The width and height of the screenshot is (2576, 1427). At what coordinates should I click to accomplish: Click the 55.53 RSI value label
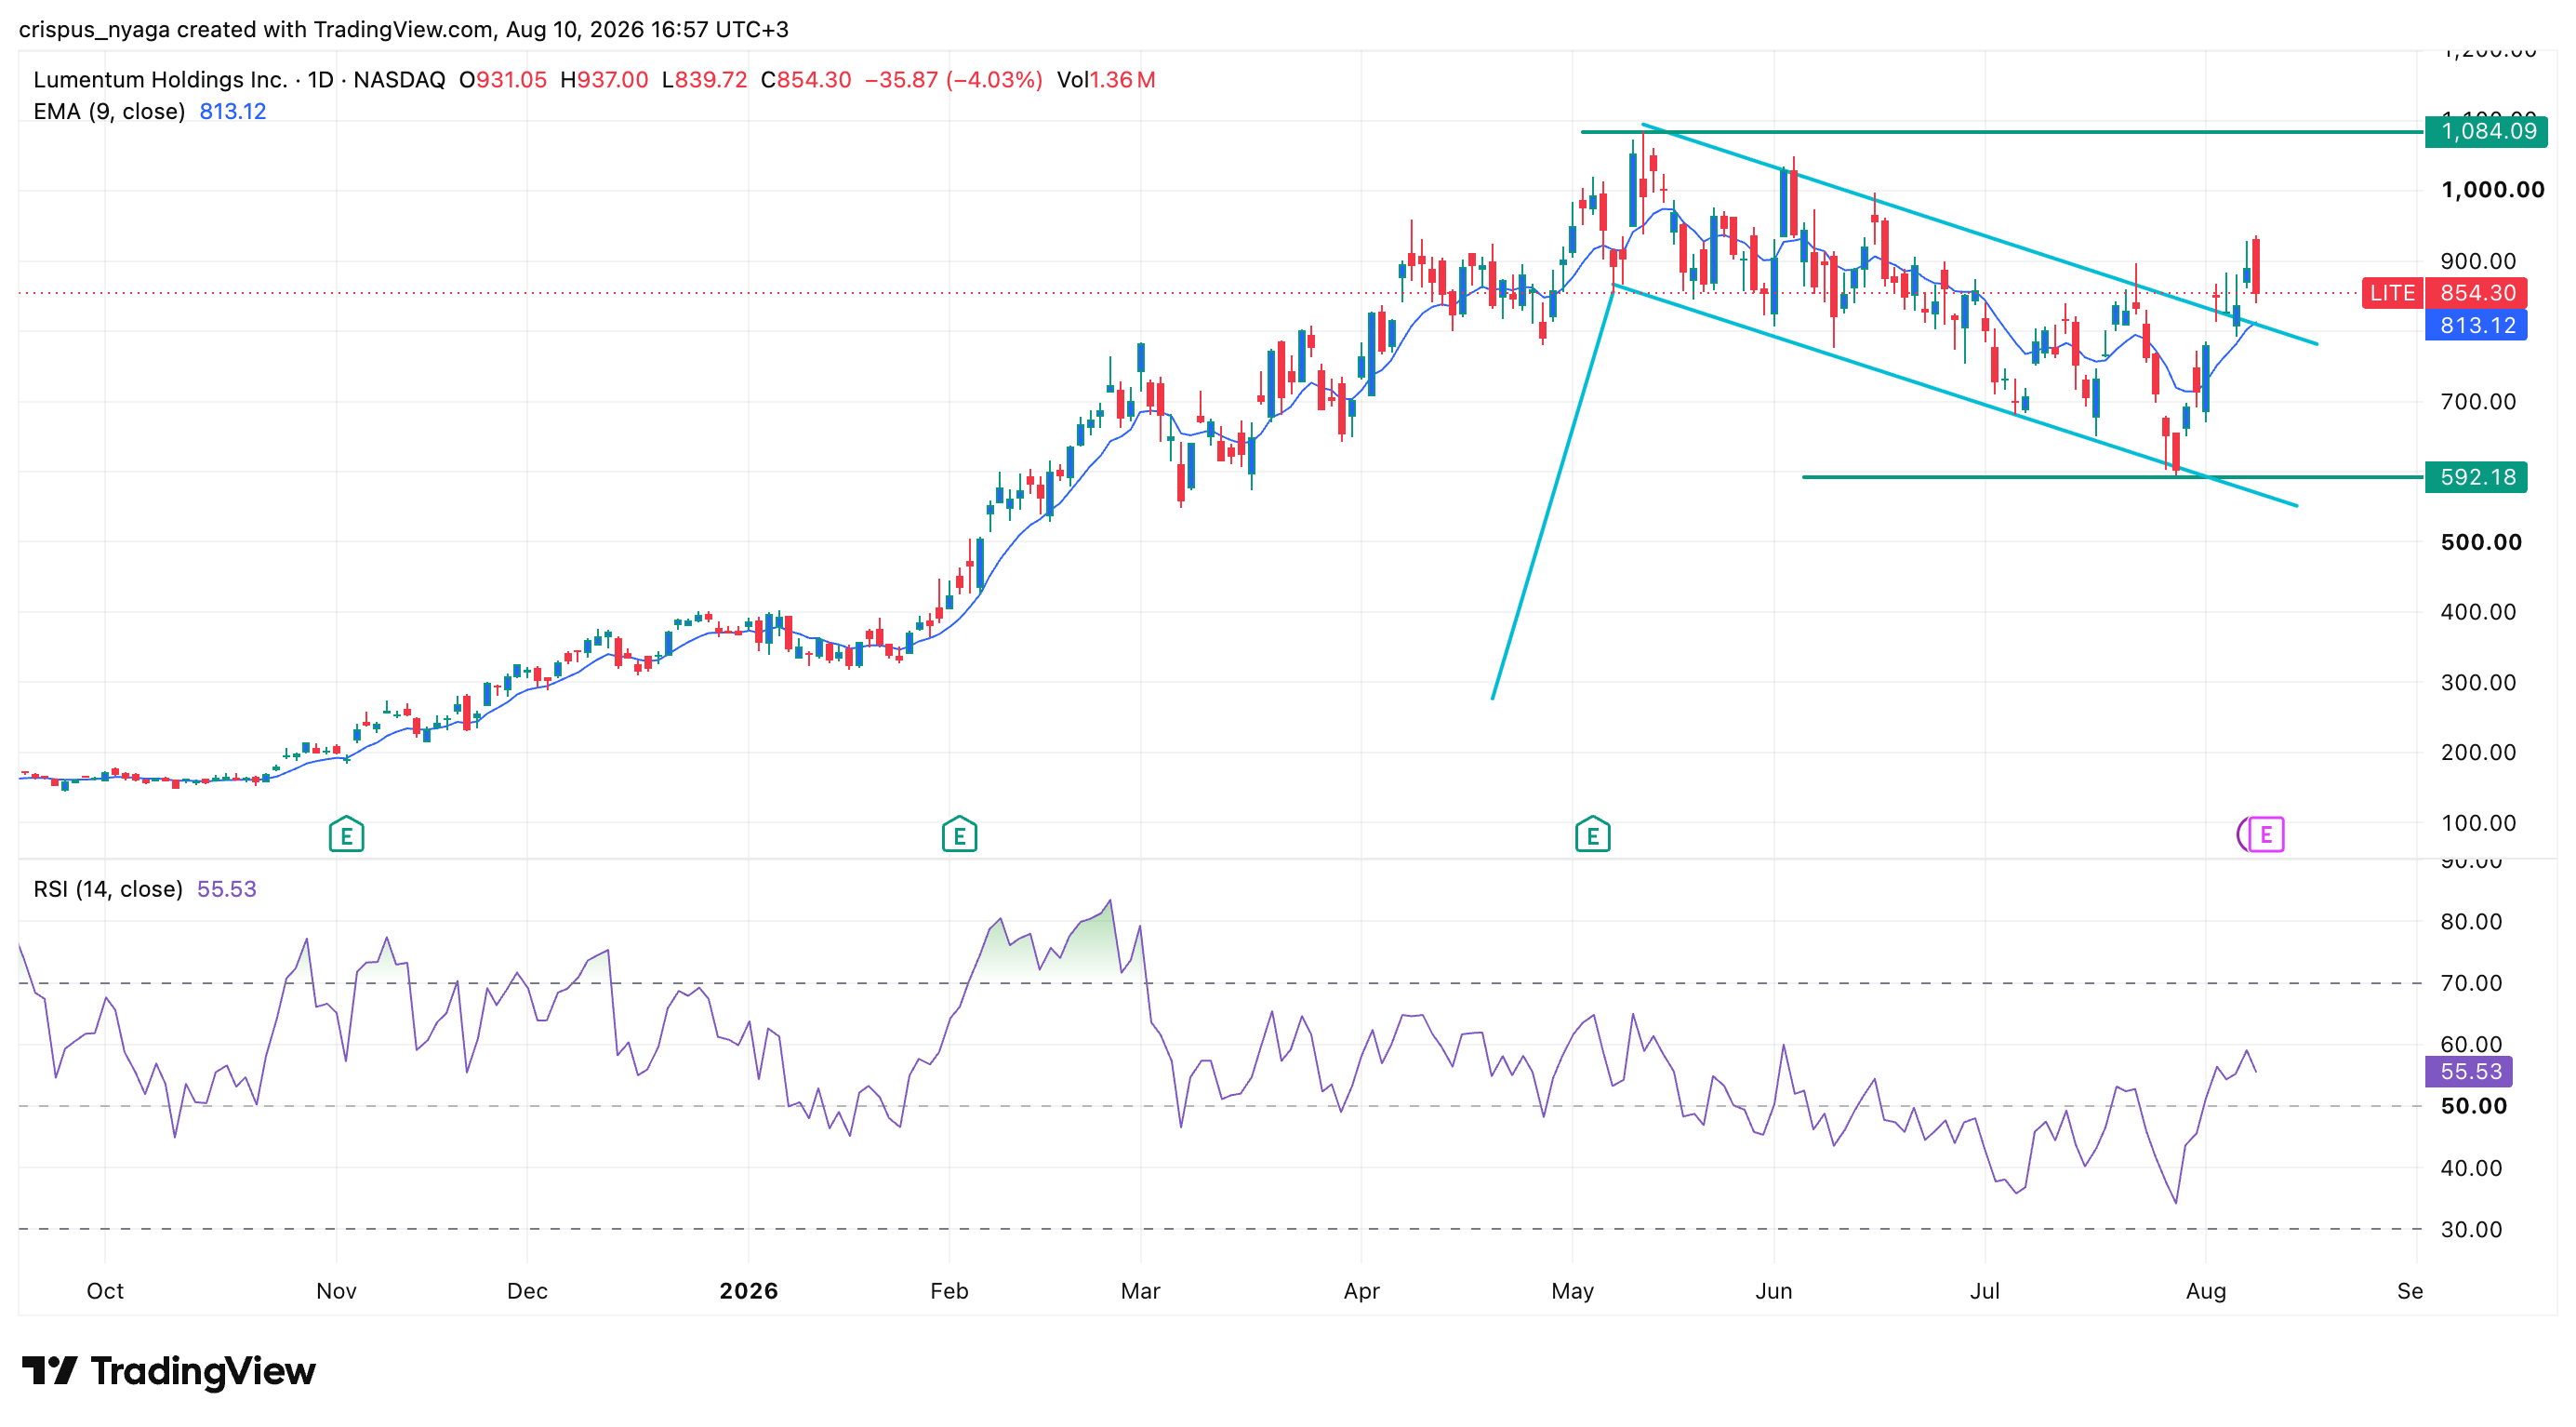[2469, 1071]
